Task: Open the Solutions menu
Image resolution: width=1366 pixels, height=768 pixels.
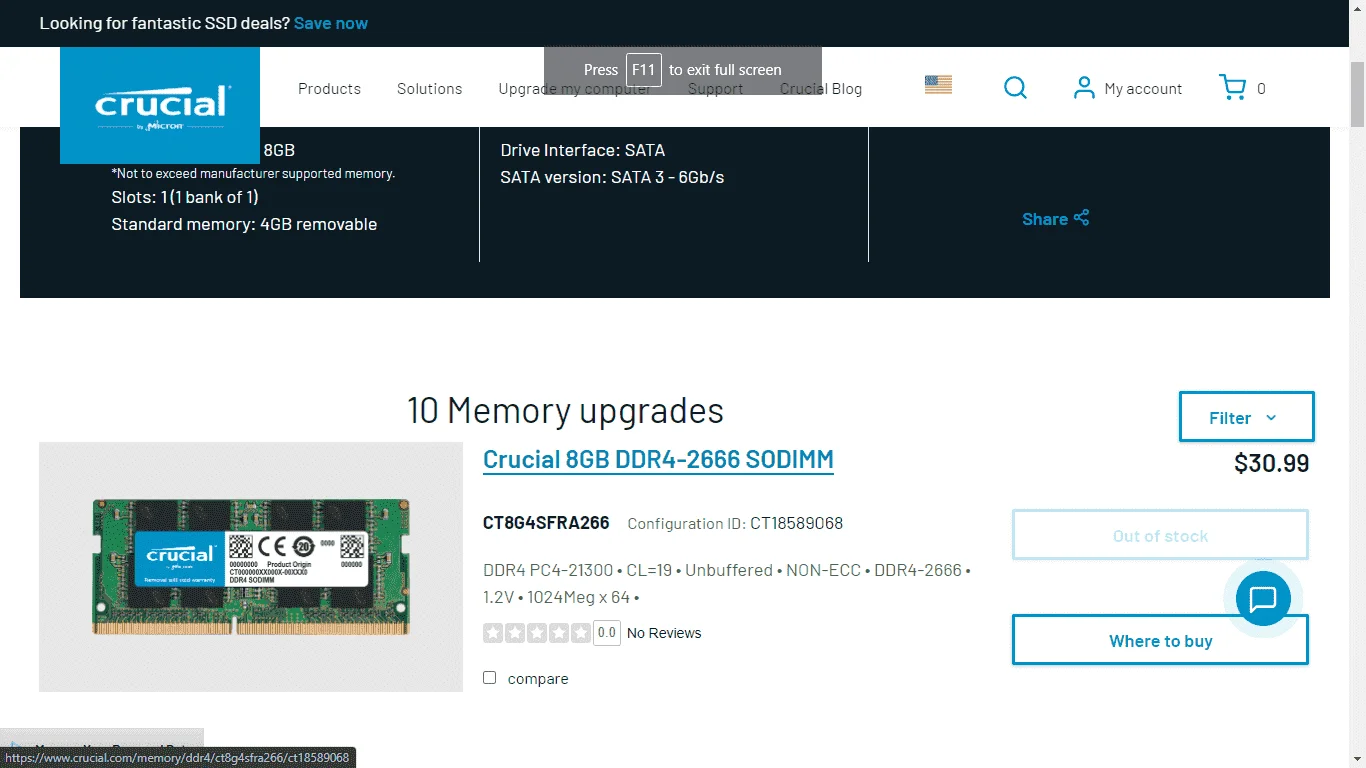Action: tap(429, 89)
